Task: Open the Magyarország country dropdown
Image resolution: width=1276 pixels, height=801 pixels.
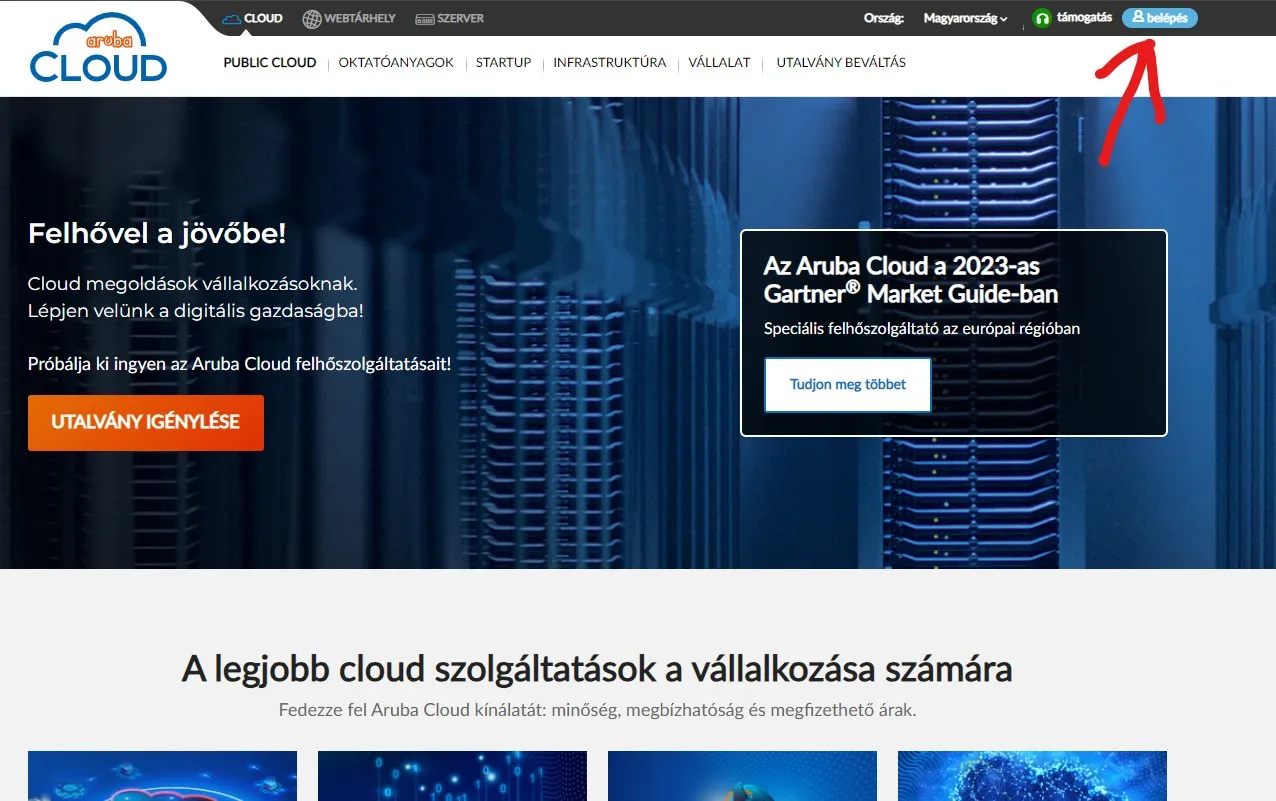Action: (966, 18)
